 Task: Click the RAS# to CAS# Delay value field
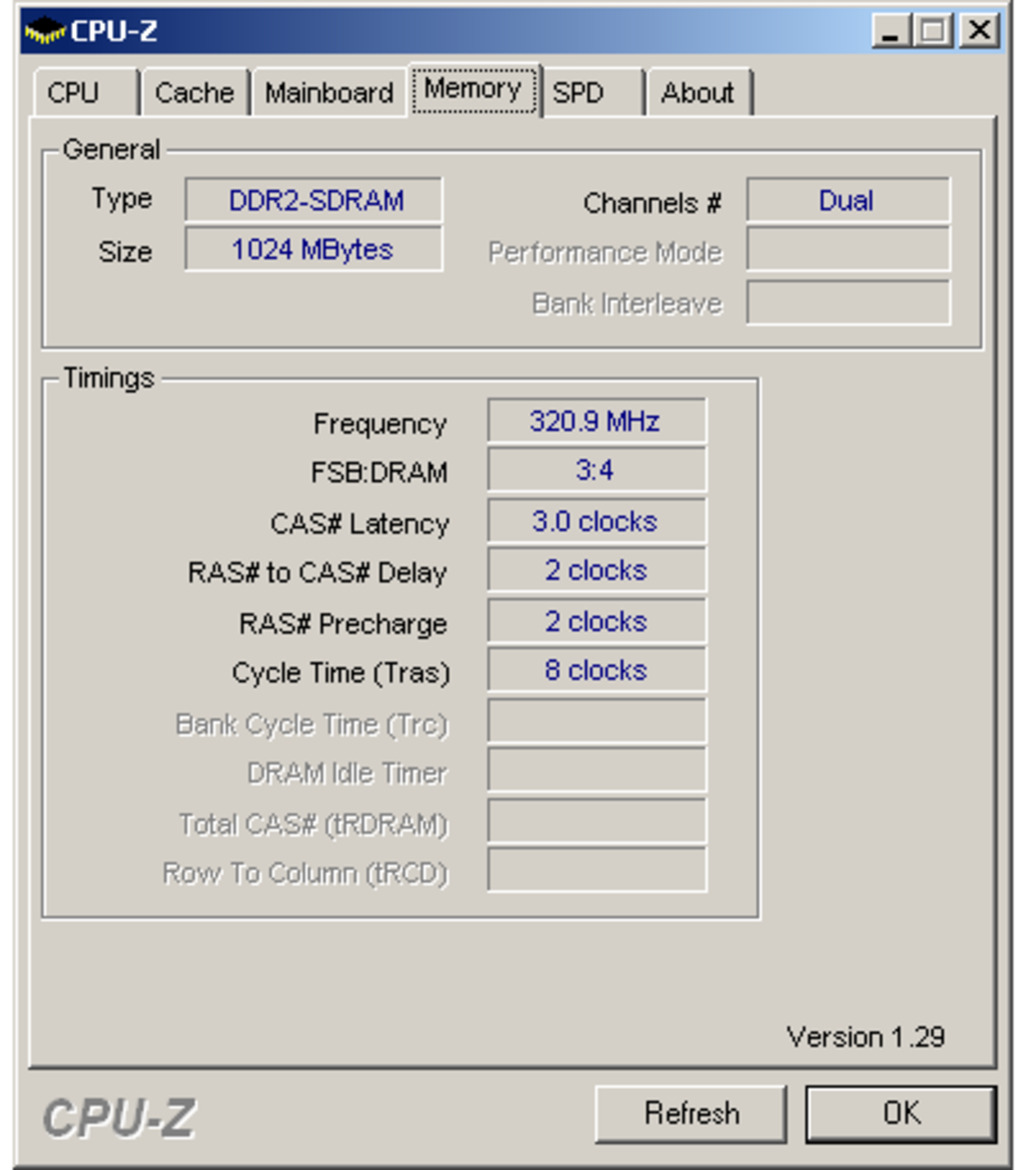point(596,570)
